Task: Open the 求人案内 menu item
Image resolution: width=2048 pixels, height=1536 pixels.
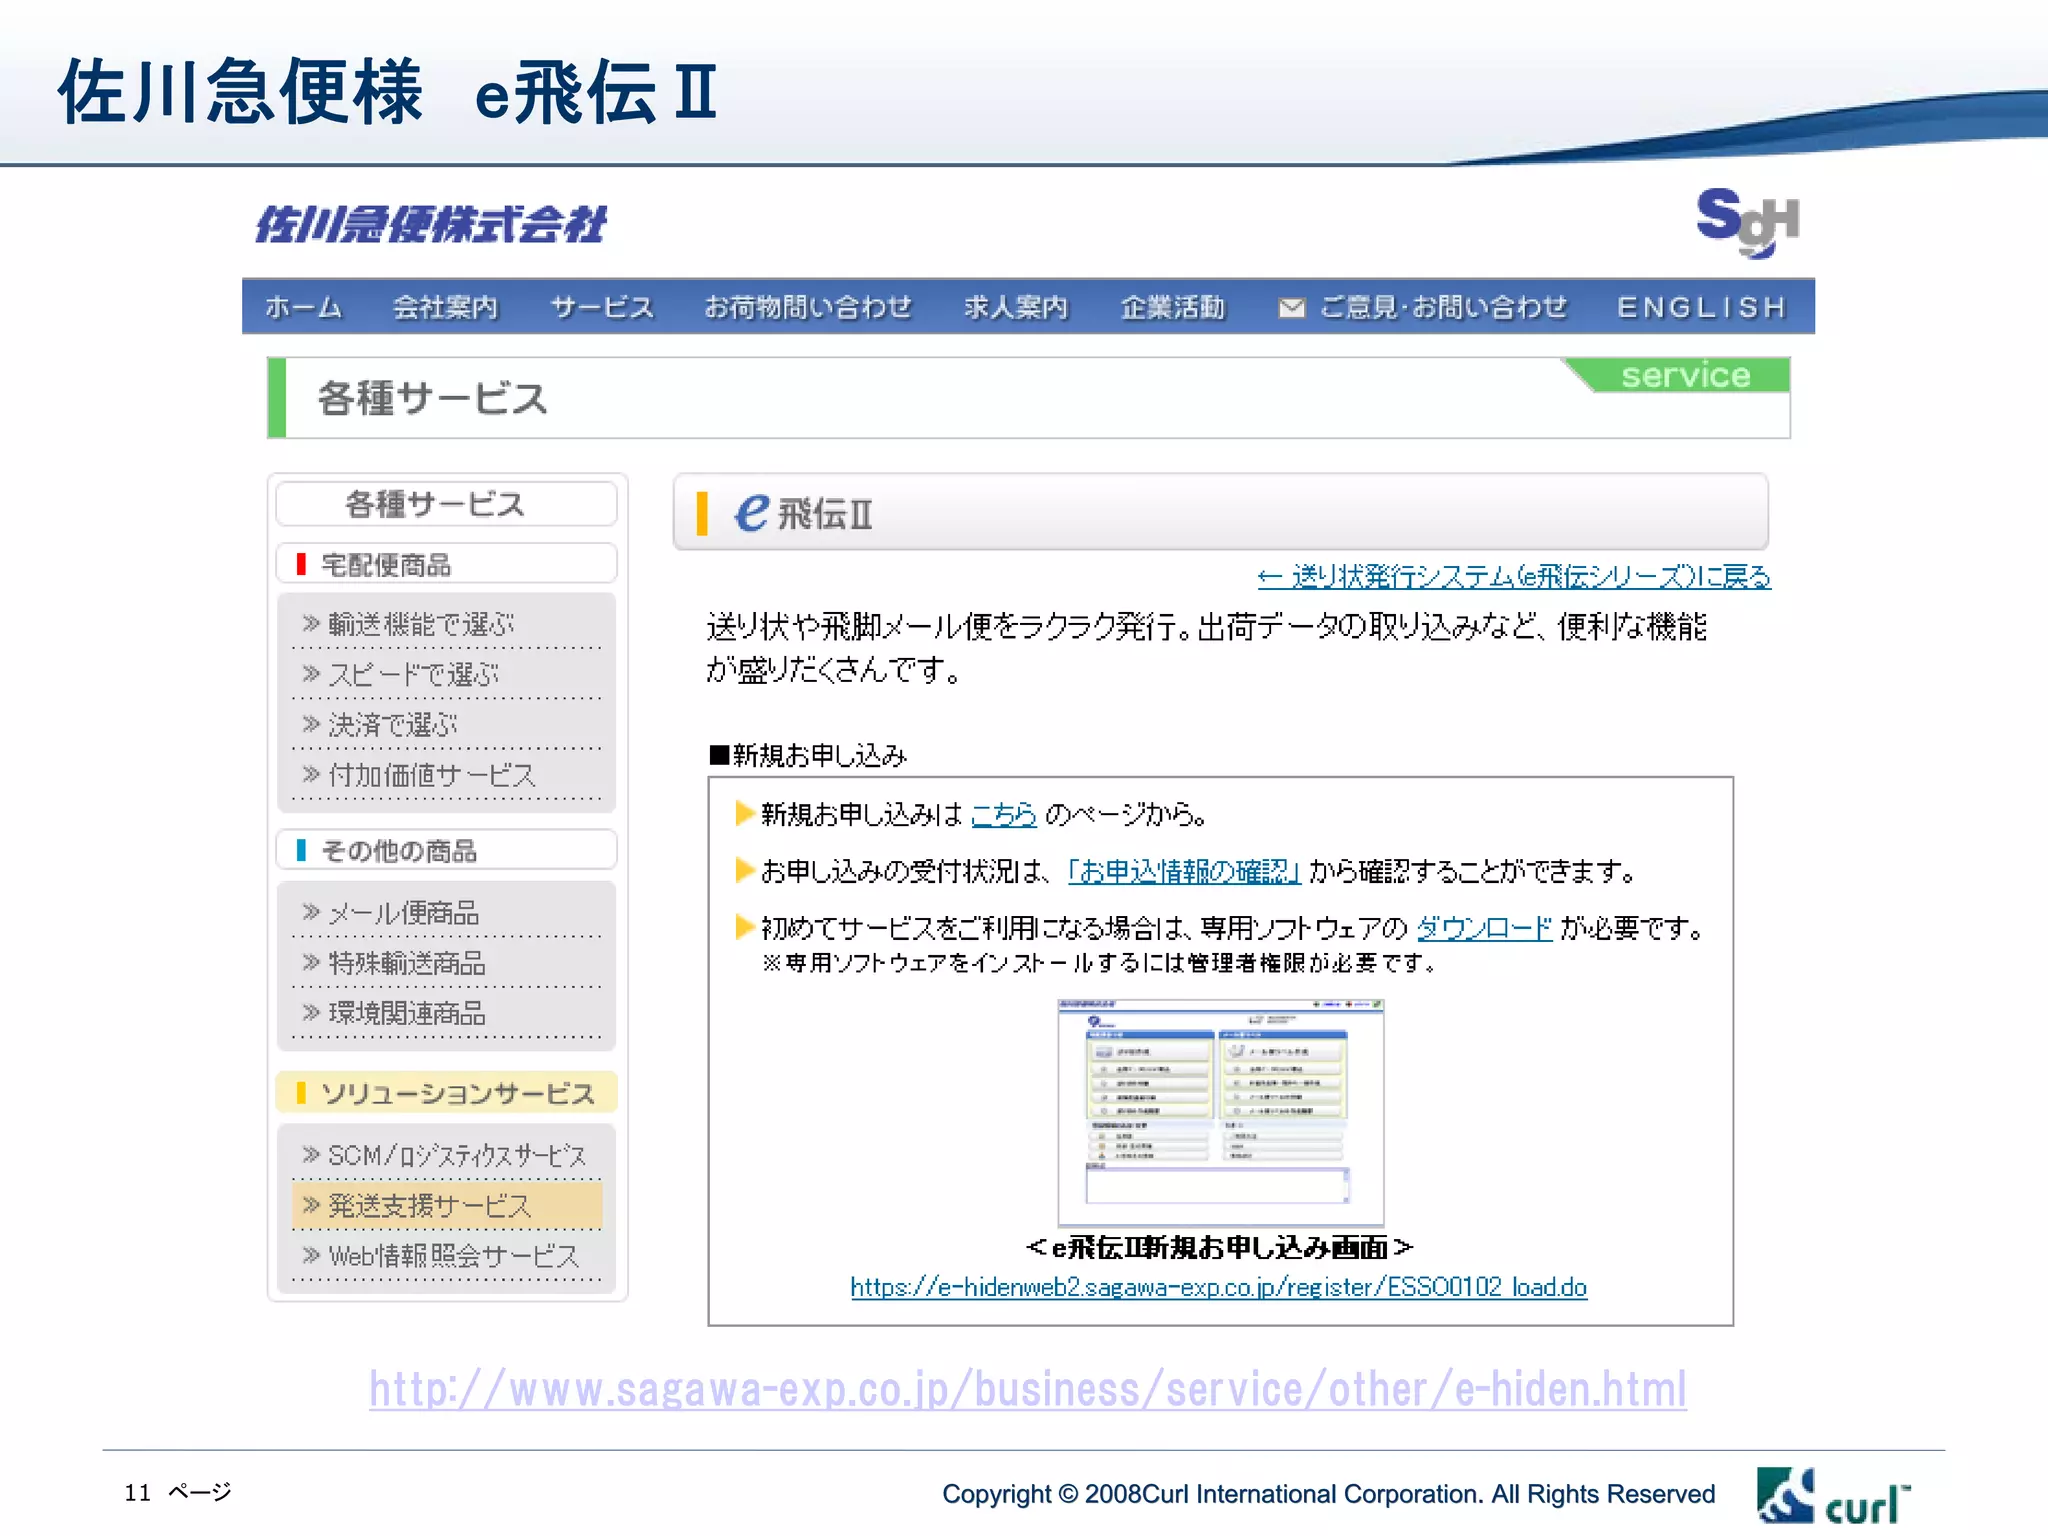Action: pyautogui.click(x=1016, y=307)
